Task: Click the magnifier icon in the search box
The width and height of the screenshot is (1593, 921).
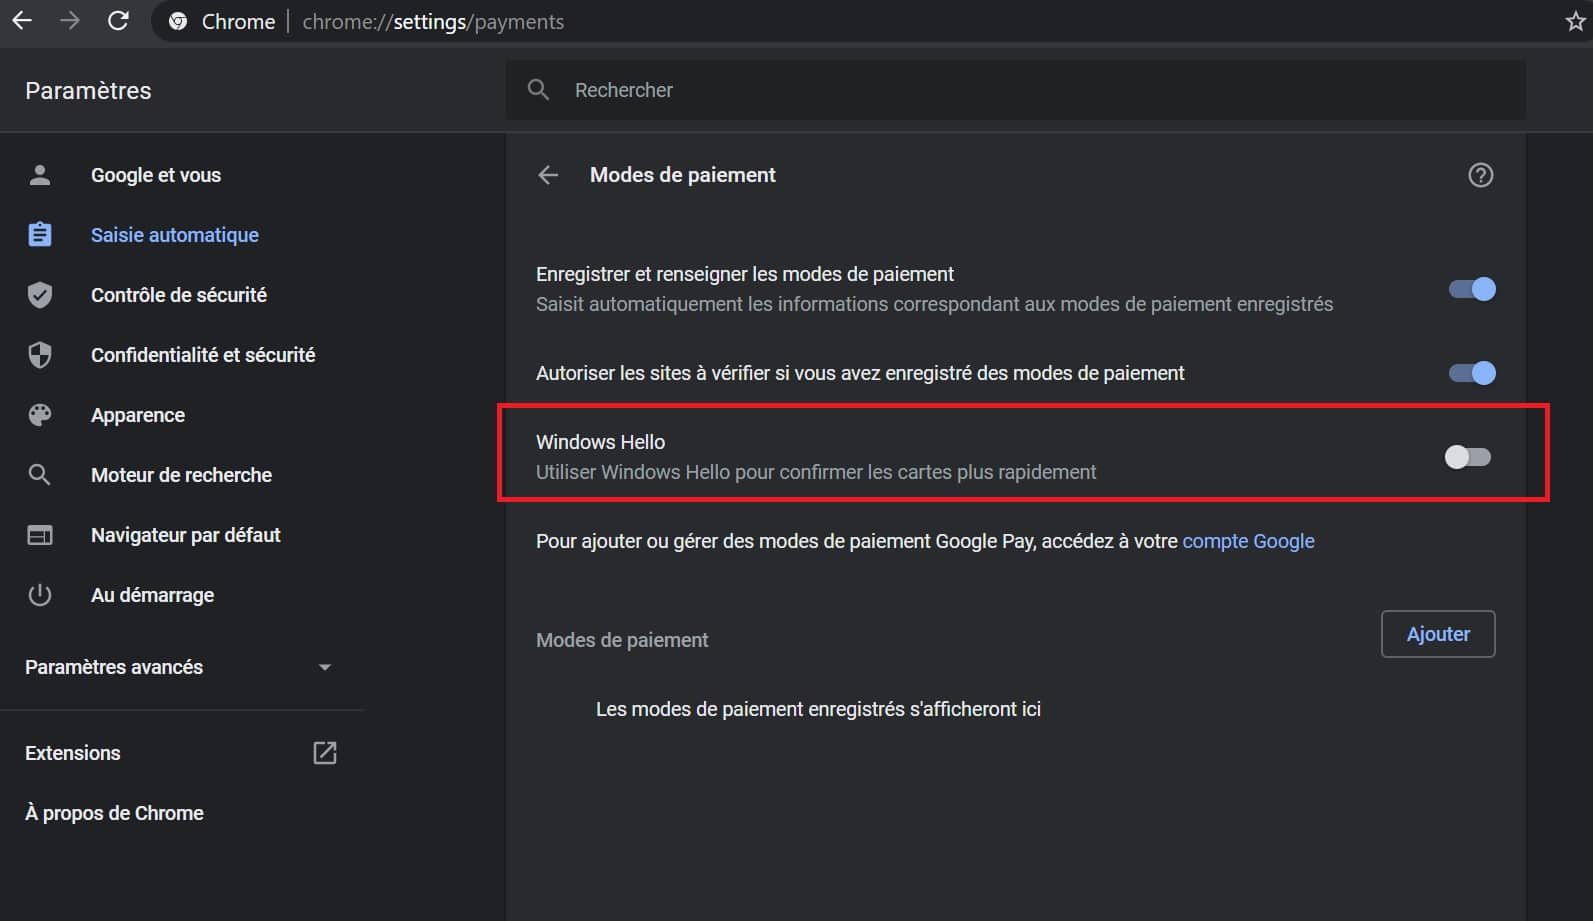Action: tap(538, 90)
